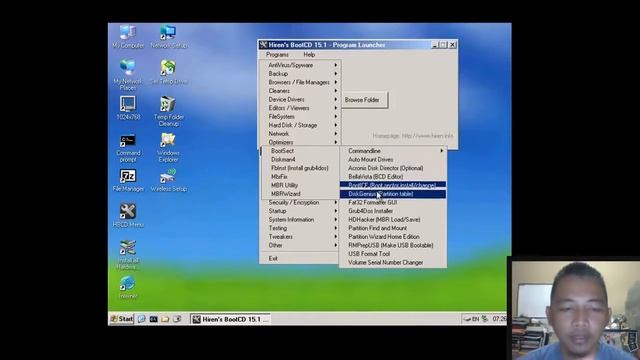The width and height of the screenshot is (640, 360).
Task: Open the Help menu
Action: 309,54
